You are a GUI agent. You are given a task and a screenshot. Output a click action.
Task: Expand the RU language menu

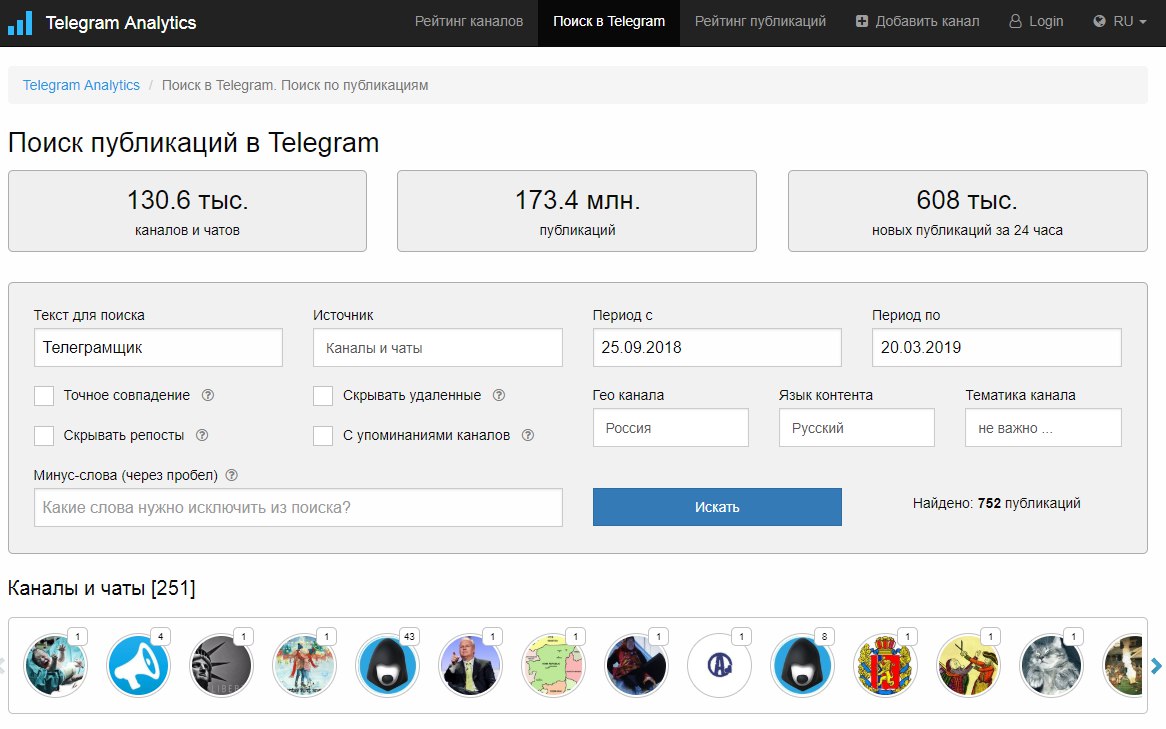(1120, 22)
